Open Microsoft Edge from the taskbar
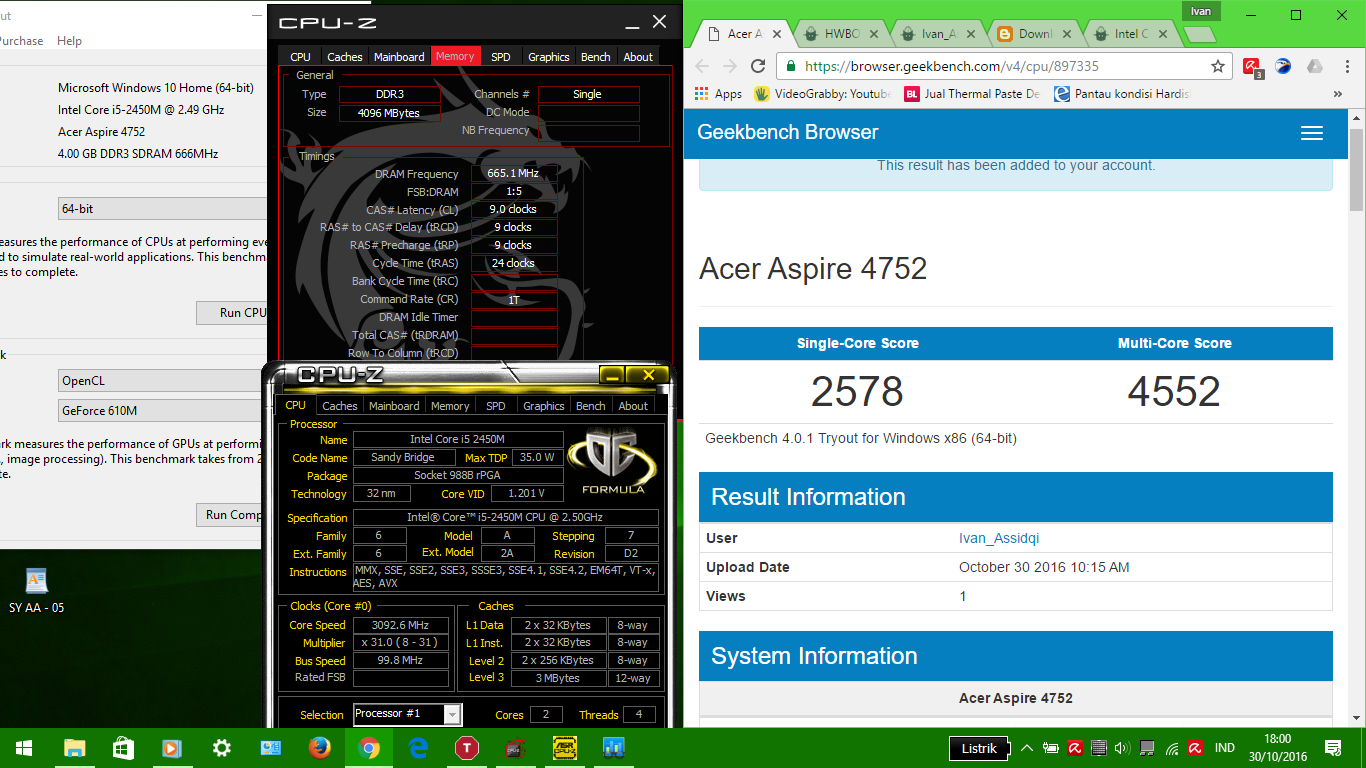This screenshot has width=1366, height=768. (417, 747)
